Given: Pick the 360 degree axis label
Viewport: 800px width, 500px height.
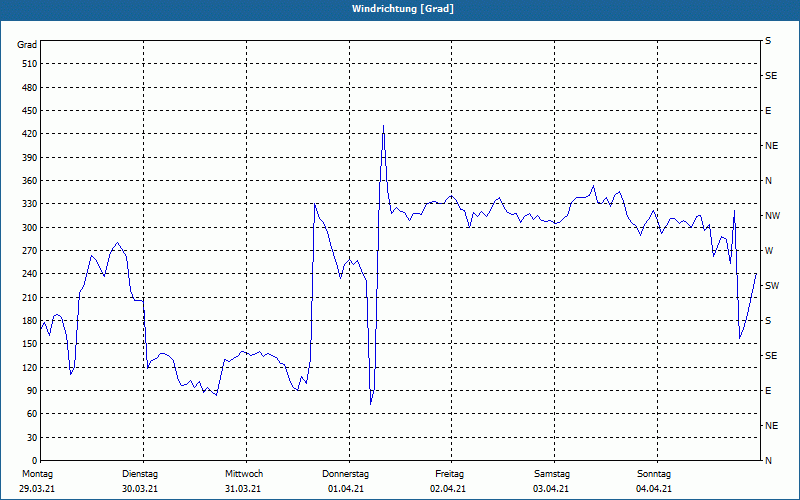Looking at the screenshot, I should click(30, 181).
